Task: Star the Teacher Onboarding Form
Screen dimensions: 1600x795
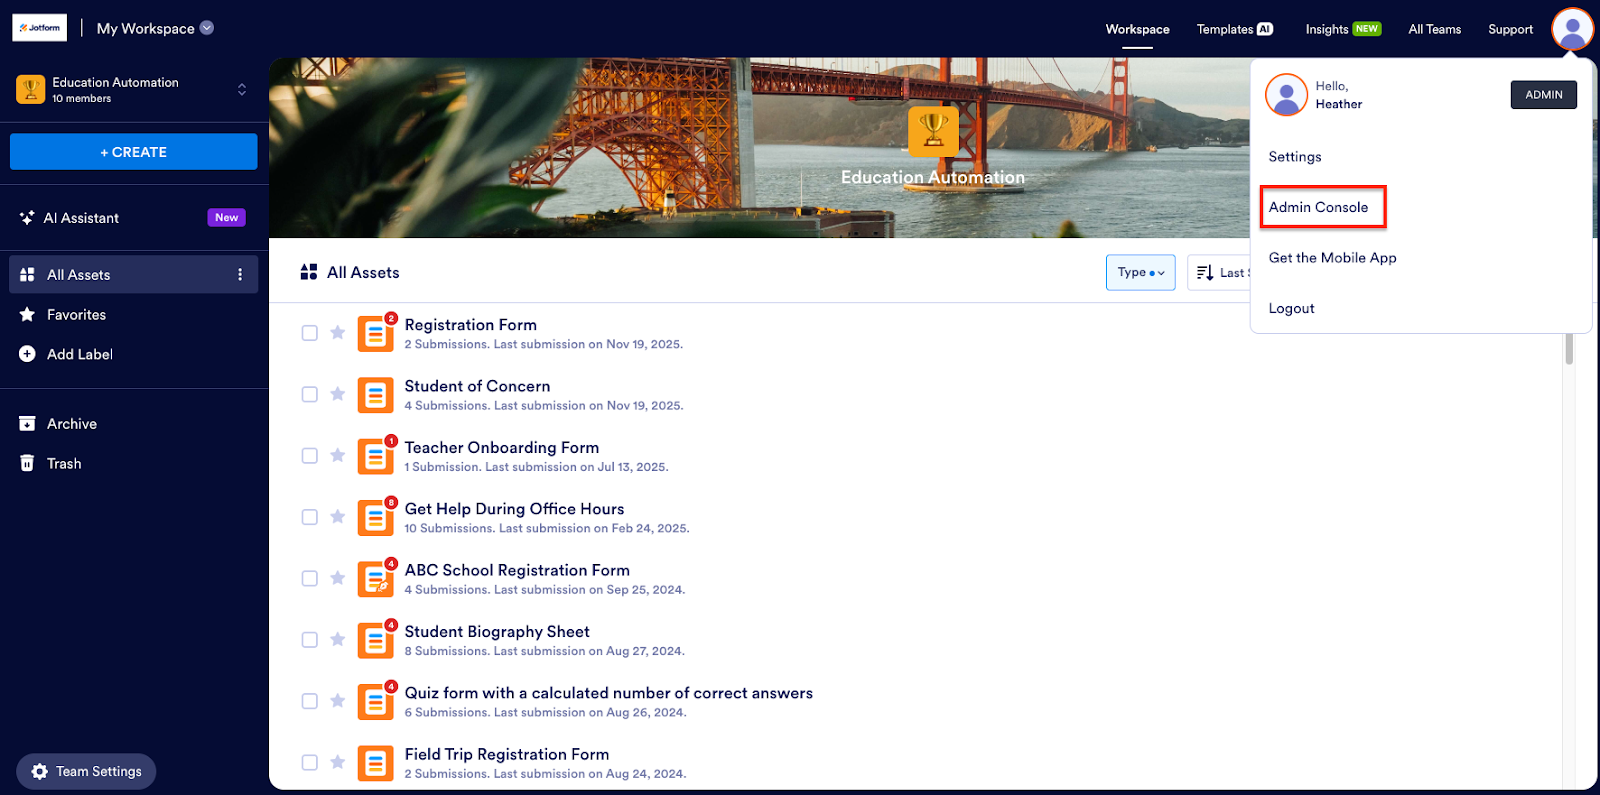Action: click(x=338, y=456)
